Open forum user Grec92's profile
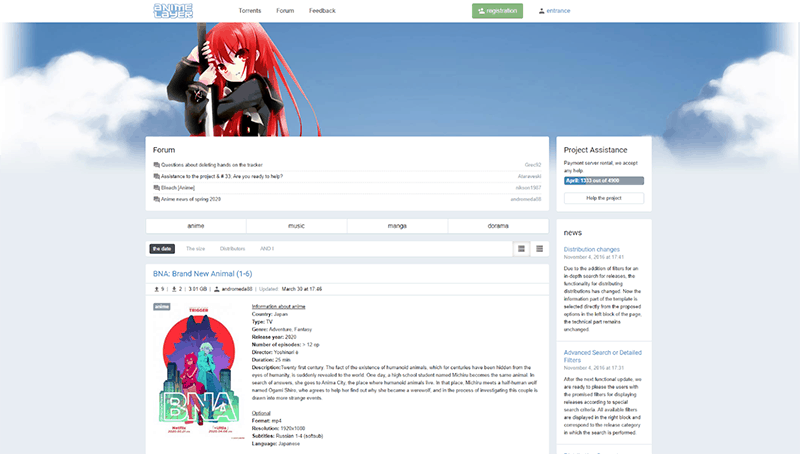The height and width of the screenshot is (454, 800). pos(533,165)
